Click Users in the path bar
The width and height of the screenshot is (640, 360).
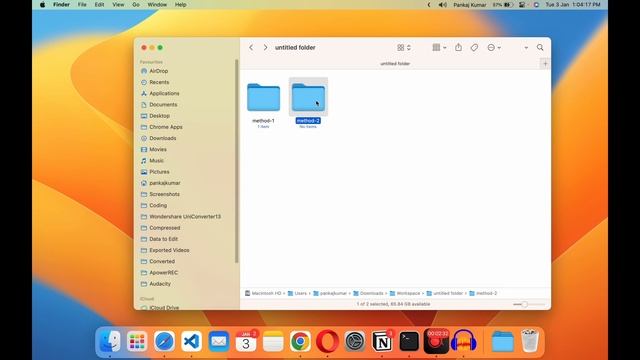tap(297, 293)
